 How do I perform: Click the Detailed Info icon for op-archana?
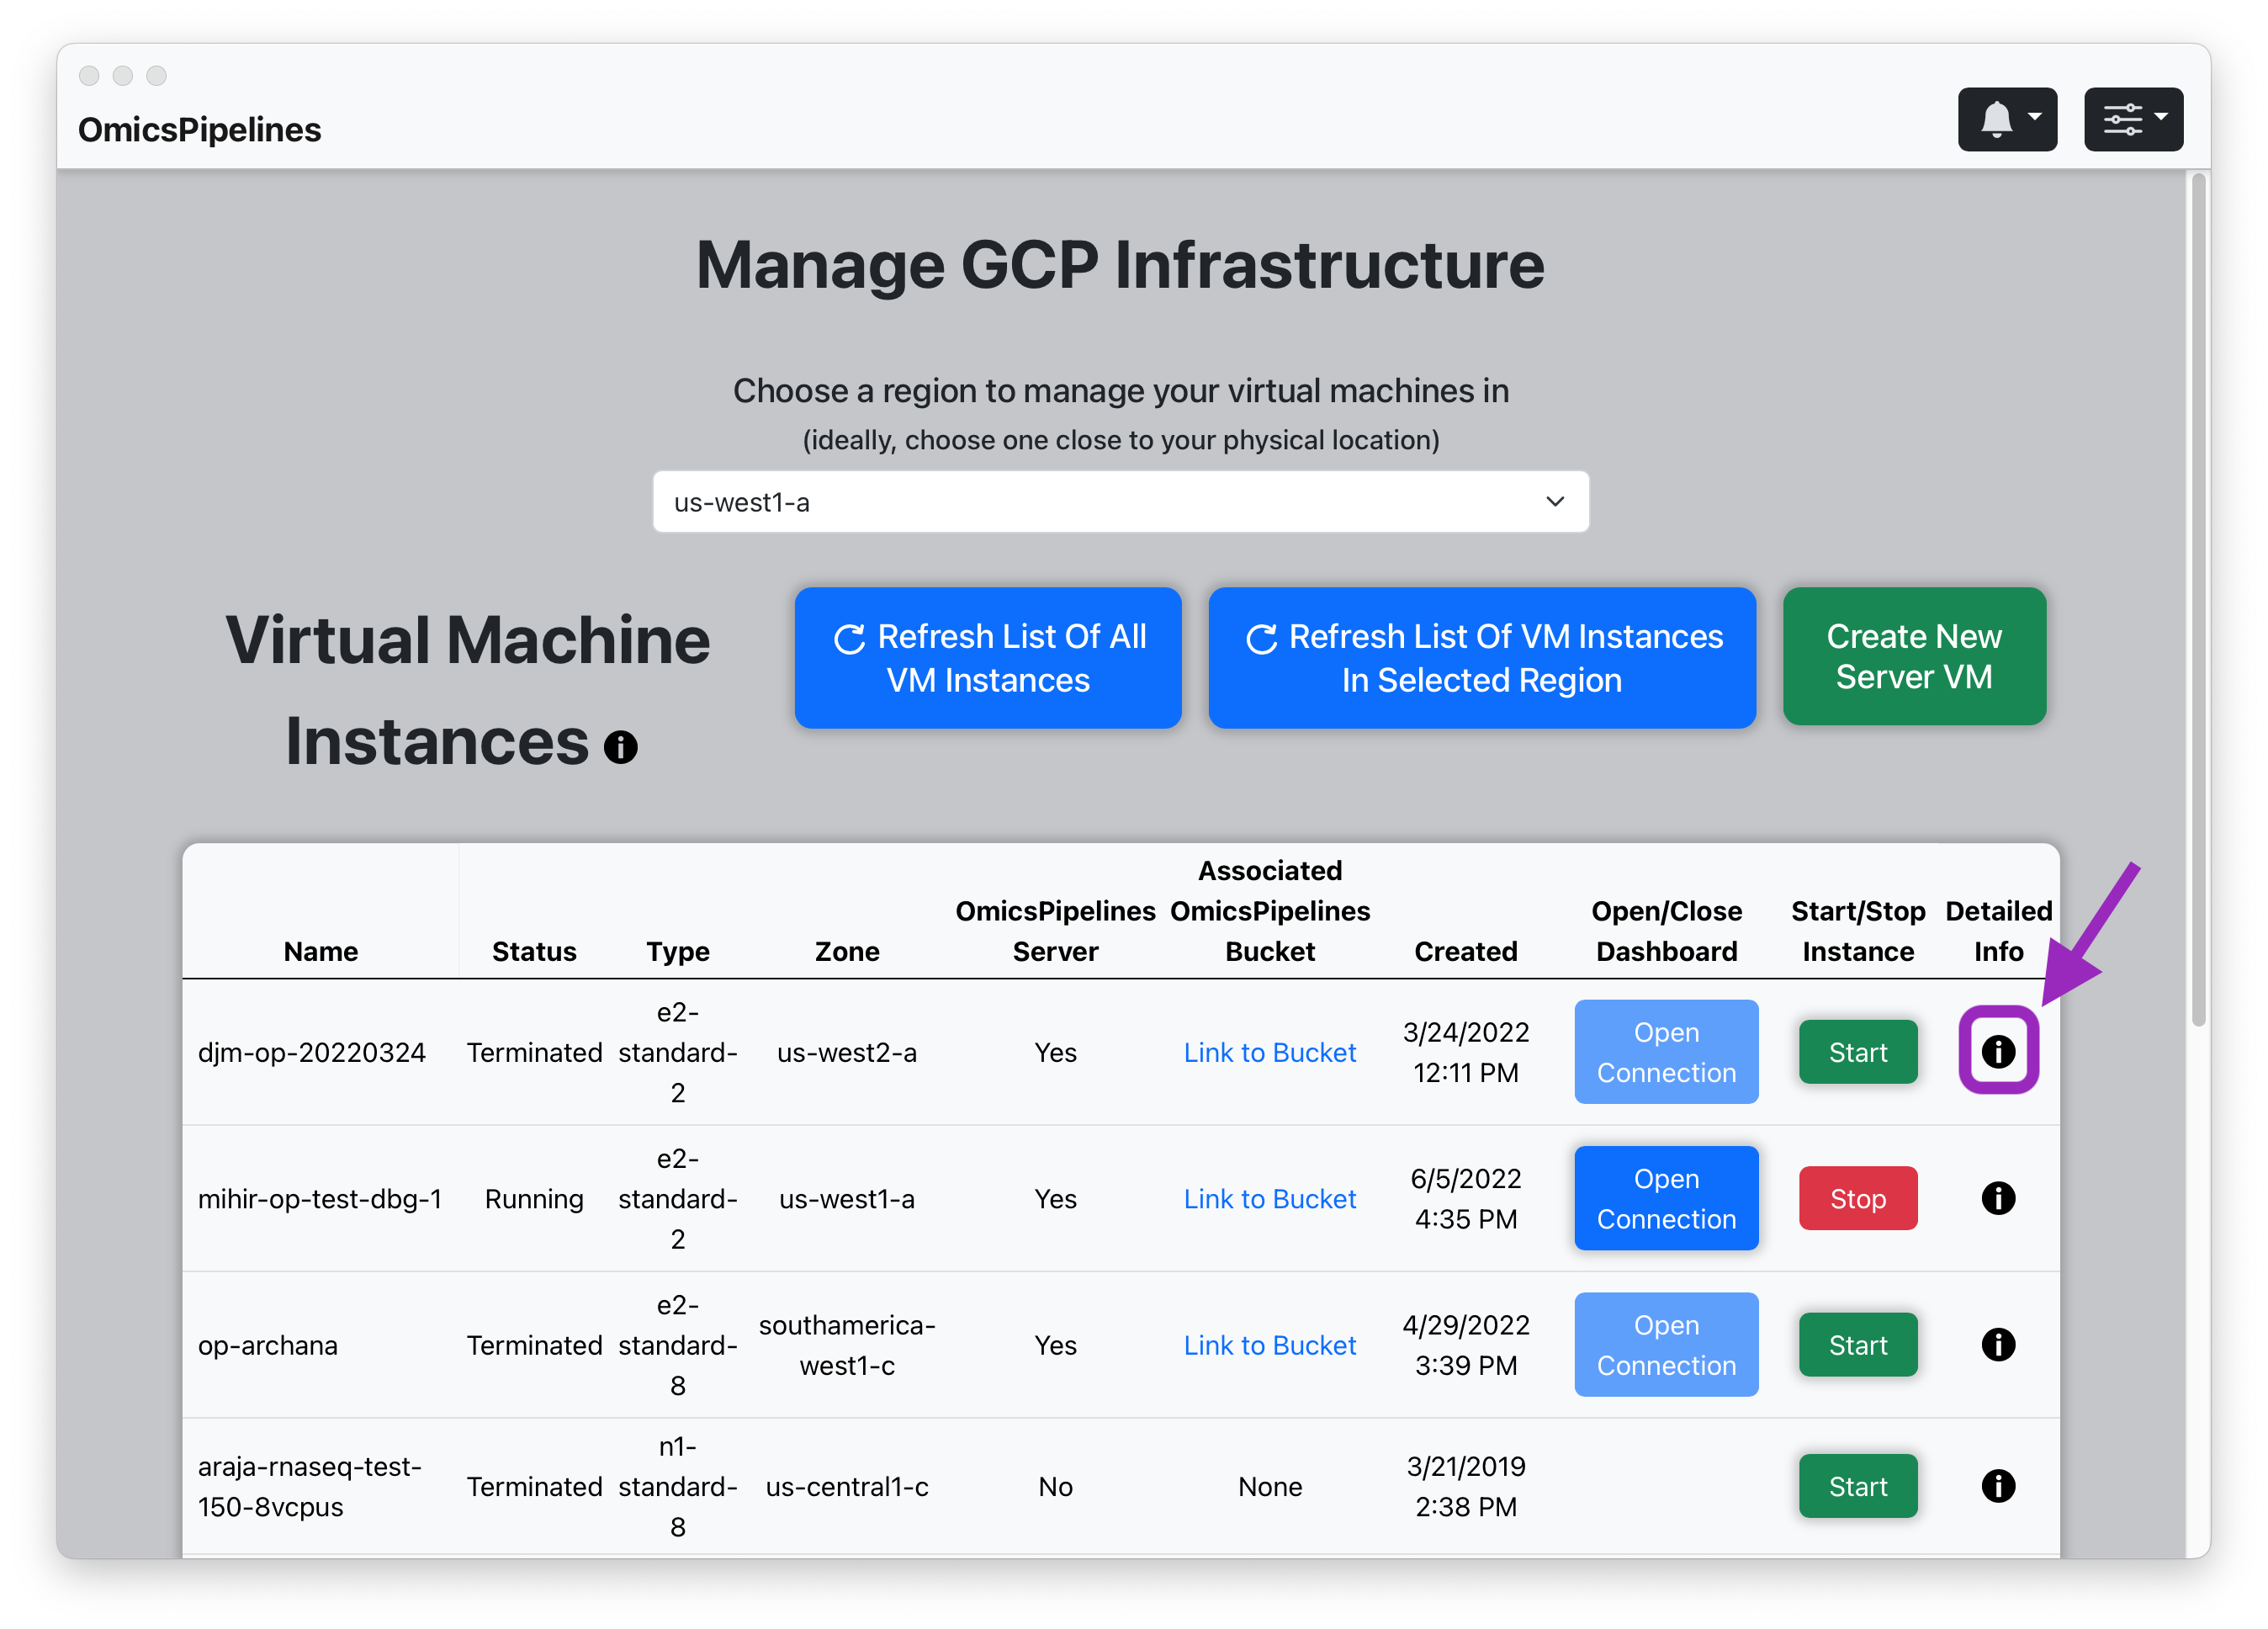point(1999,1342)
